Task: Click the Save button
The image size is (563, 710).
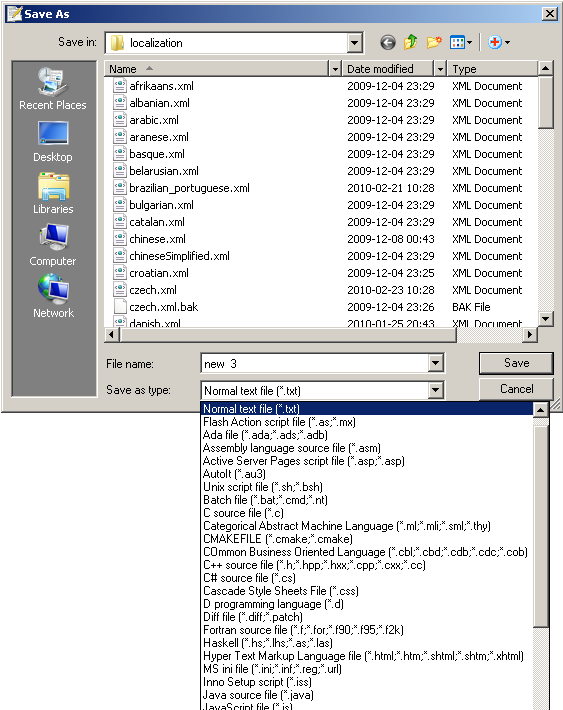Action: (516, 363)
